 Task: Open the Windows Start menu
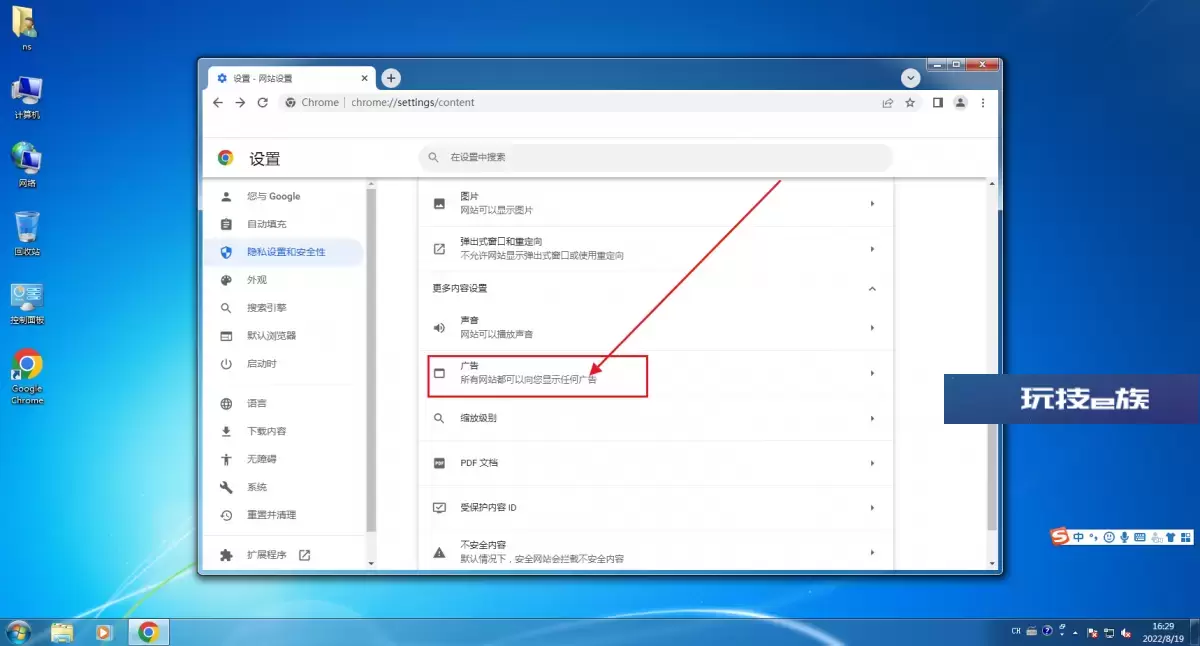[x=18, y=632]
